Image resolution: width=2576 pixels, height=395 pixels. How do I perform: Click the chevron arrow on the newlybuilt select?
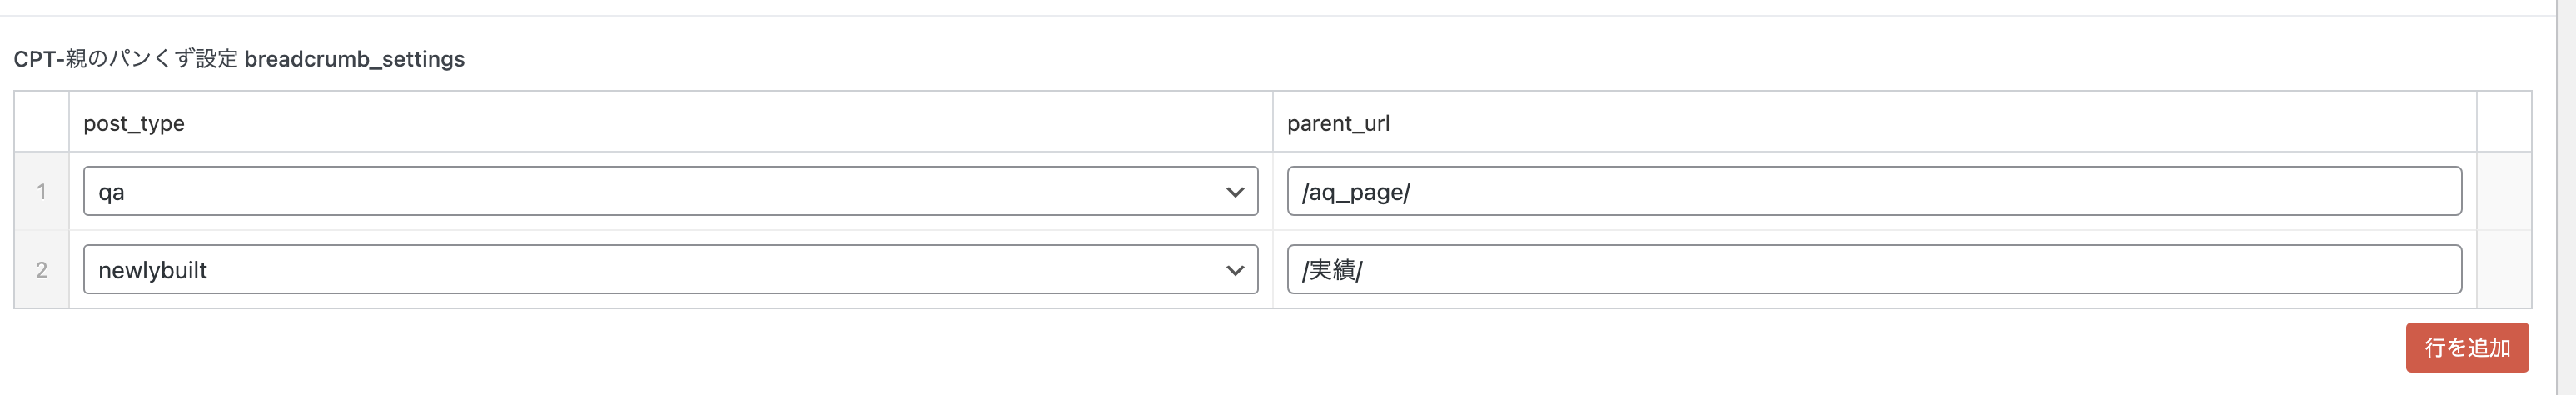[1235, 270]
